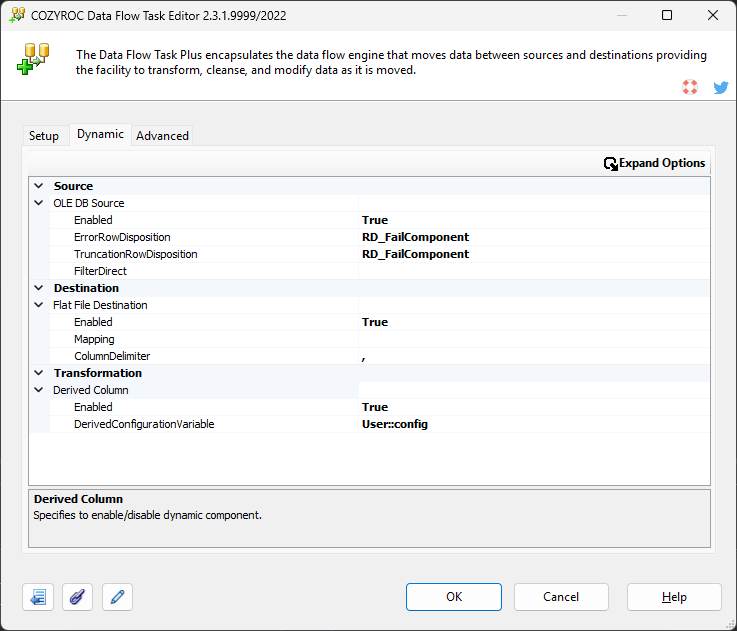Select the FilterDirect property name
This screenshot has height=631, width=737.
[100, 271]
